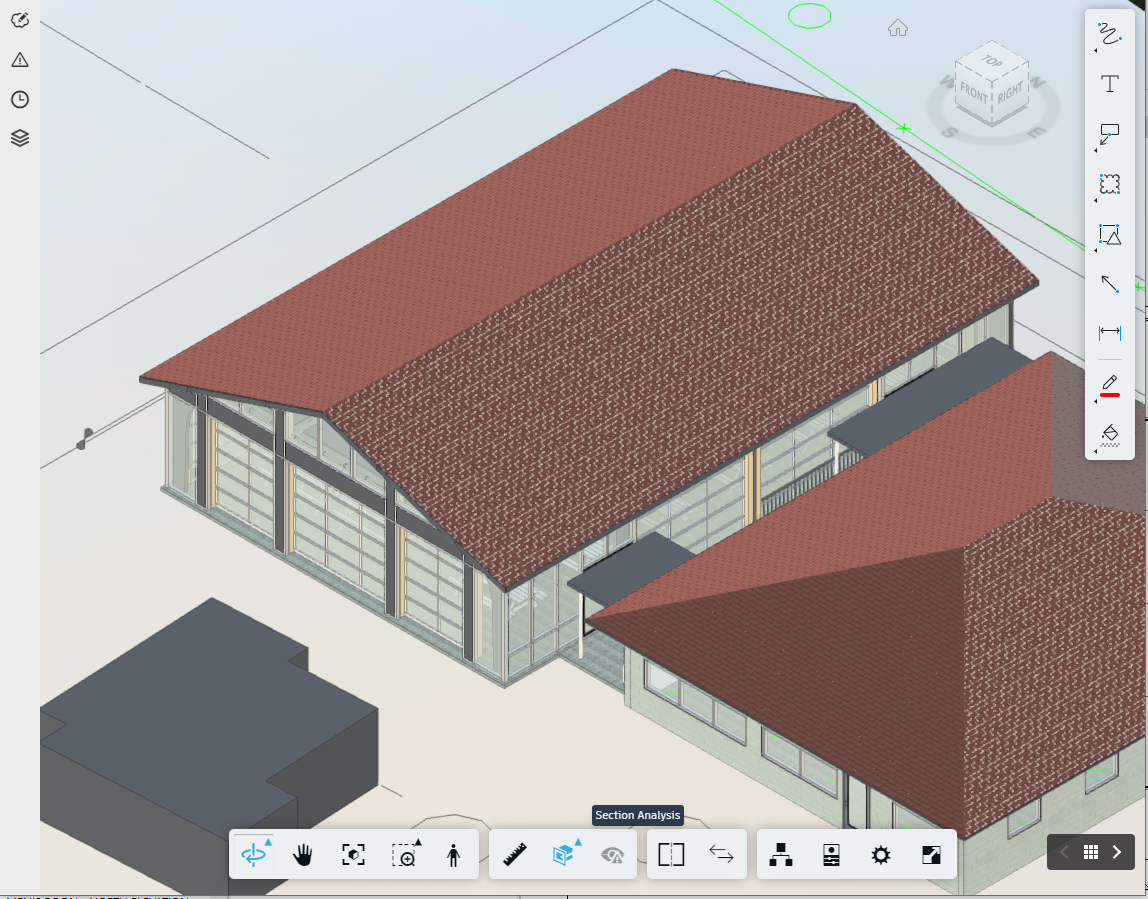The image size is (1148, 899).
Task: Open the Measure tool
Action: (x=513, y=855)
